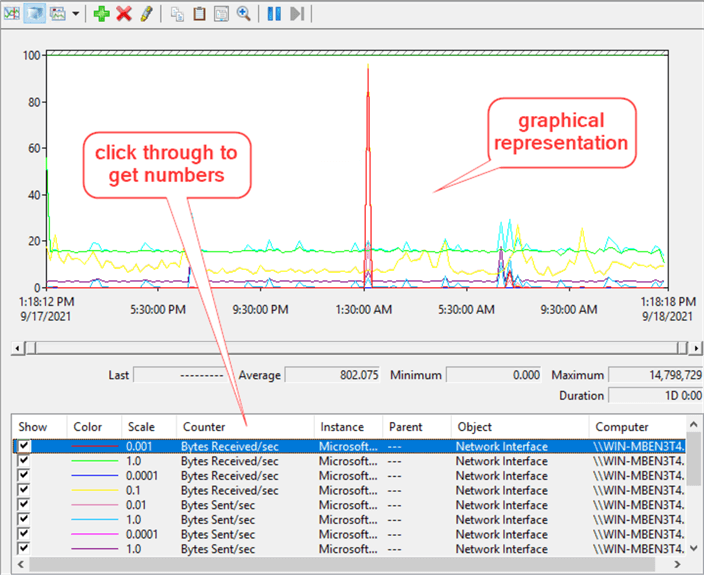704x575 pixels.
Task: Click the green Add counter plus icon
Action: pos(101,14)
